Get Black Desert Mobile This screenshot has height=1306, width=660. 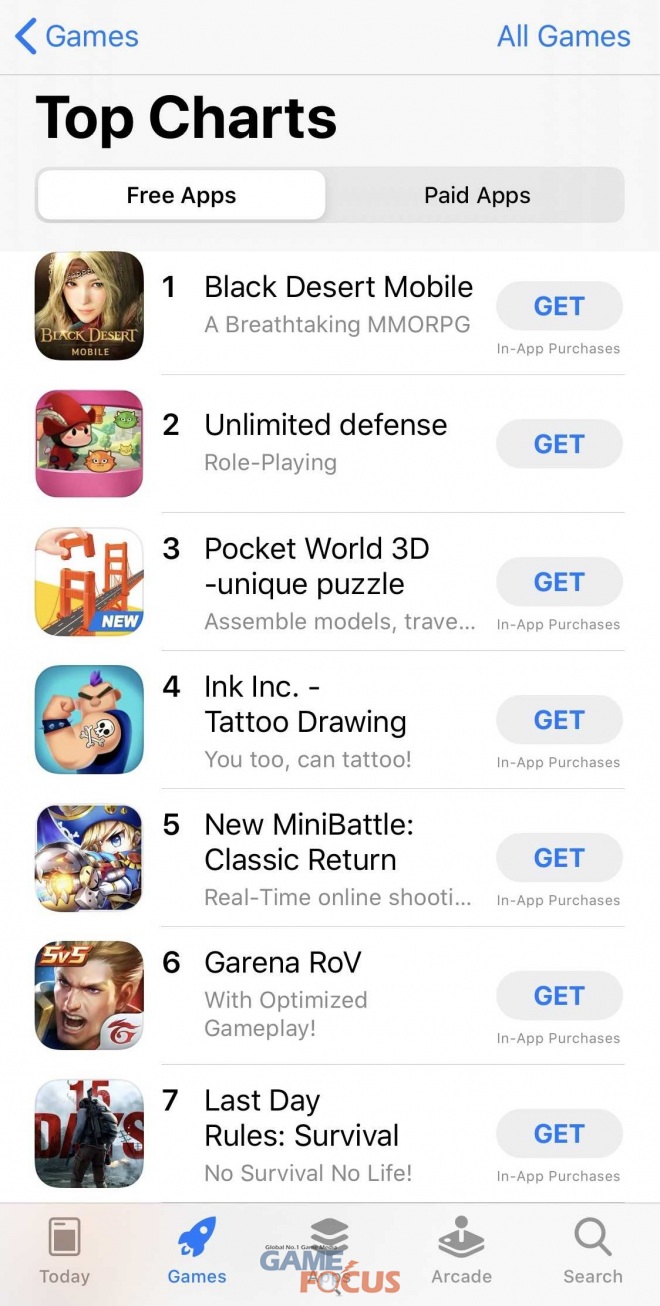point(559,306)
